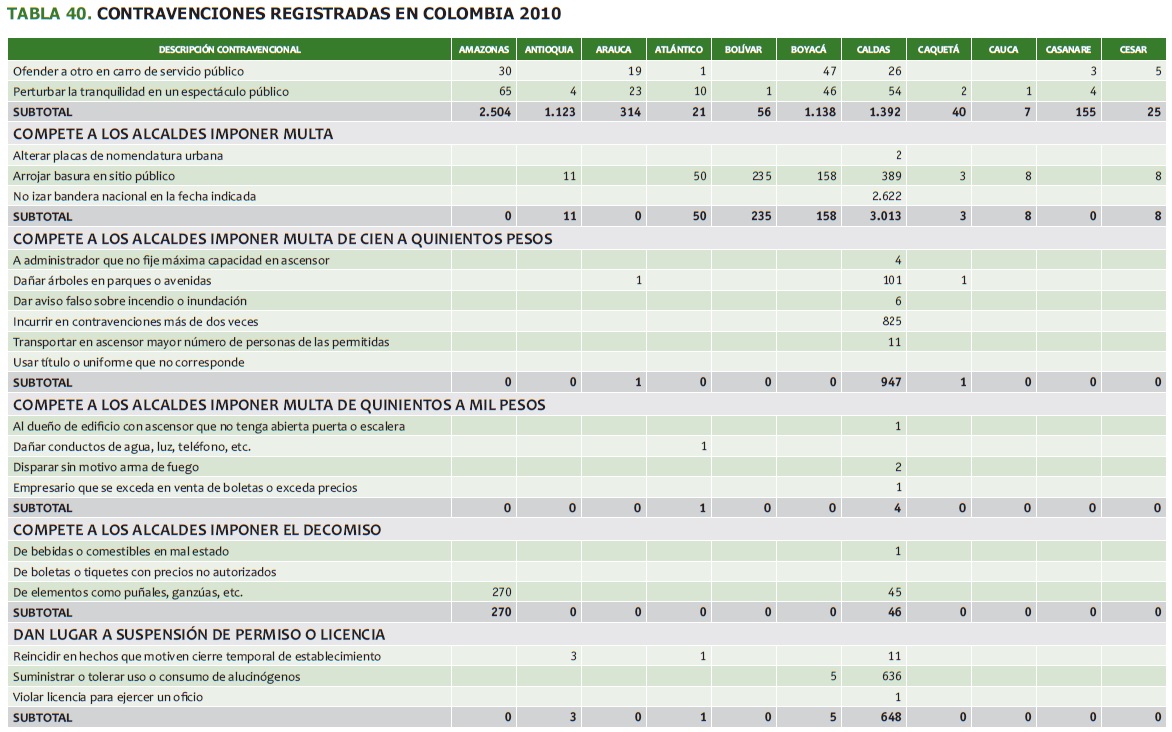Screen dimensions: 1172x732
Task: Select the CALDAS column header
Action: (873, 50)
